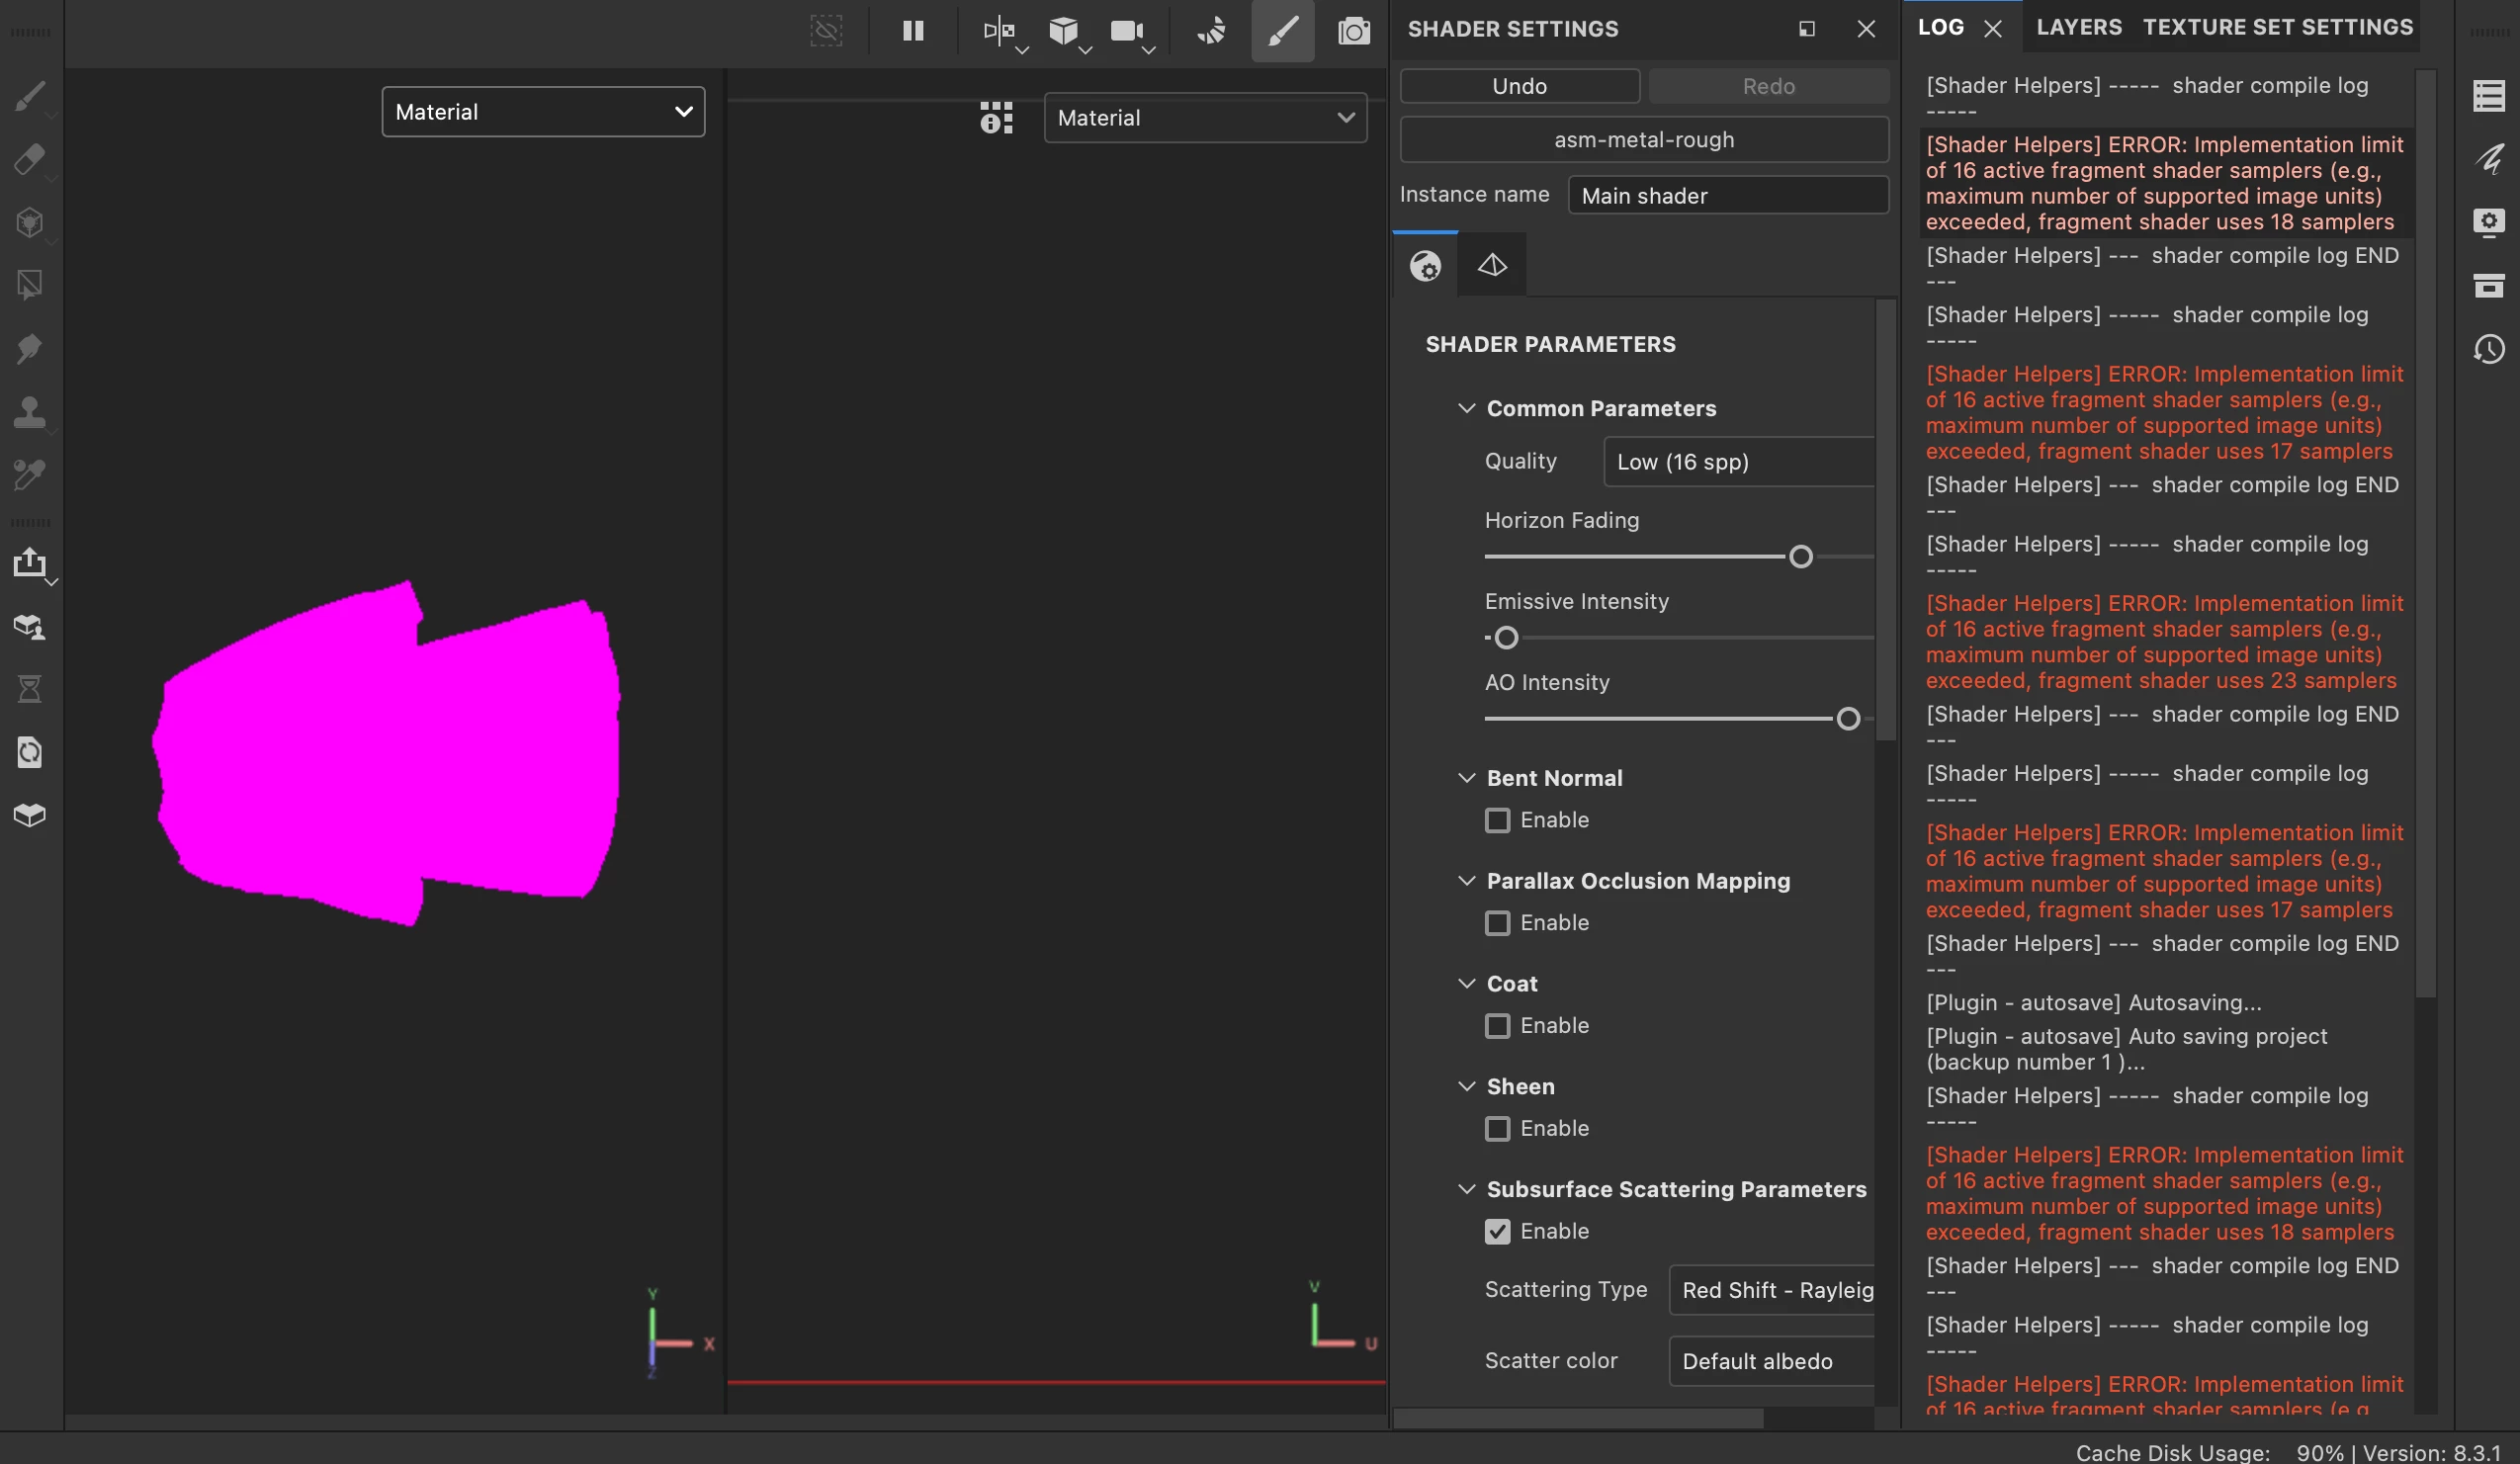Open the symmetry settings icon
The width and height of the screenshot is (2520, 1464).
[x=998, y=31]
